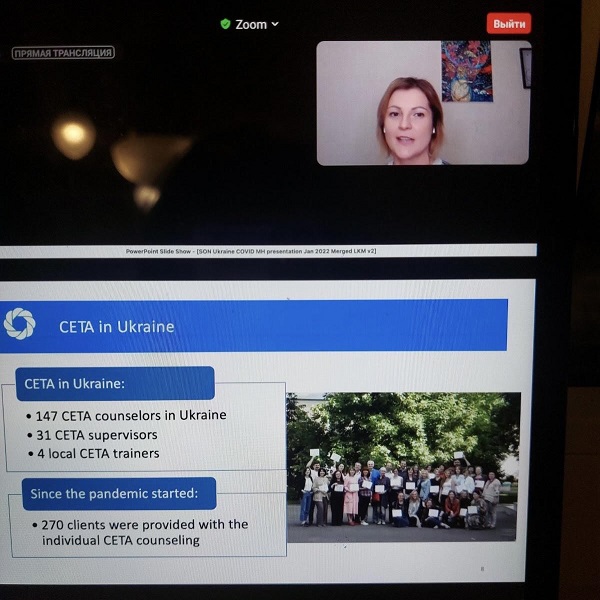The width and height of the screenshot is (600, 600).
Task: Click the PowerPoint Slide Show title bar text
Action: click(x=251, y=251)
